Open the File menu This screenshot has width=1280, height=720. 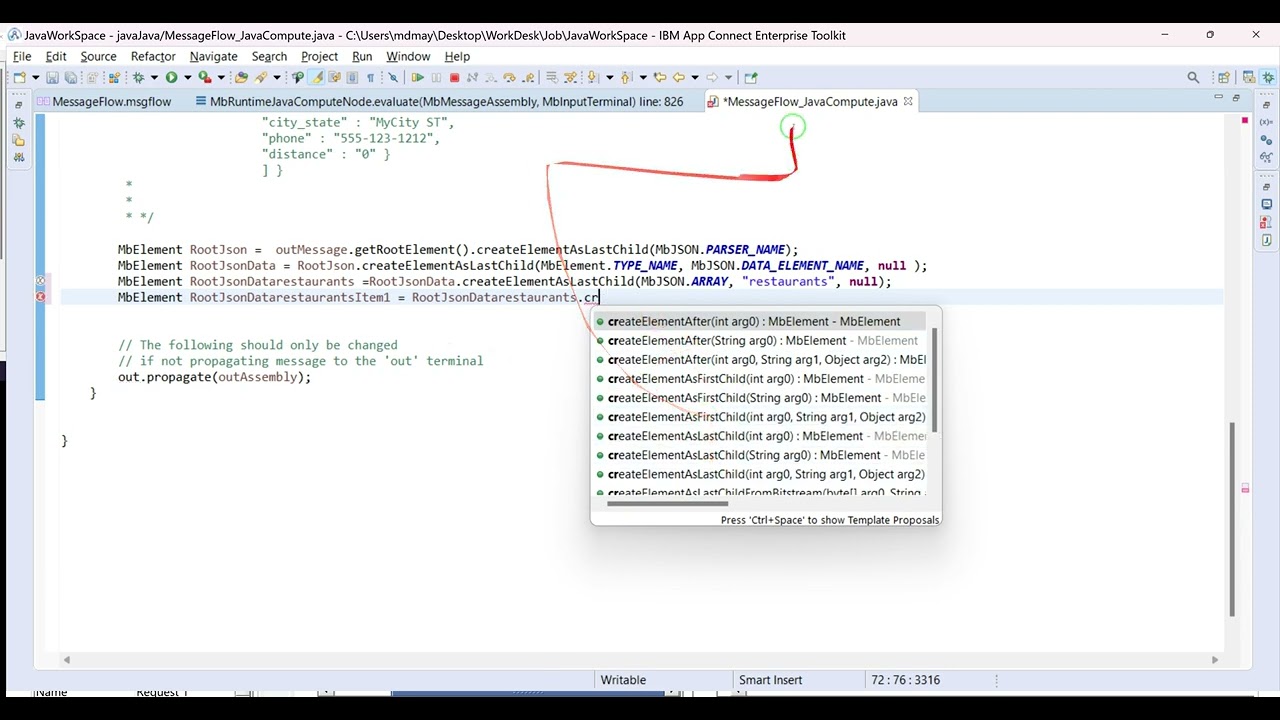[x=21, y=56]
